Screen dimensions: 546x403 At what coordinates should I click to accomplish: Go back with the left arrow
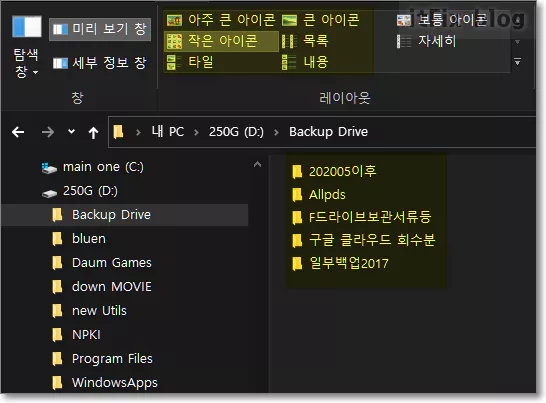(18, 132)
